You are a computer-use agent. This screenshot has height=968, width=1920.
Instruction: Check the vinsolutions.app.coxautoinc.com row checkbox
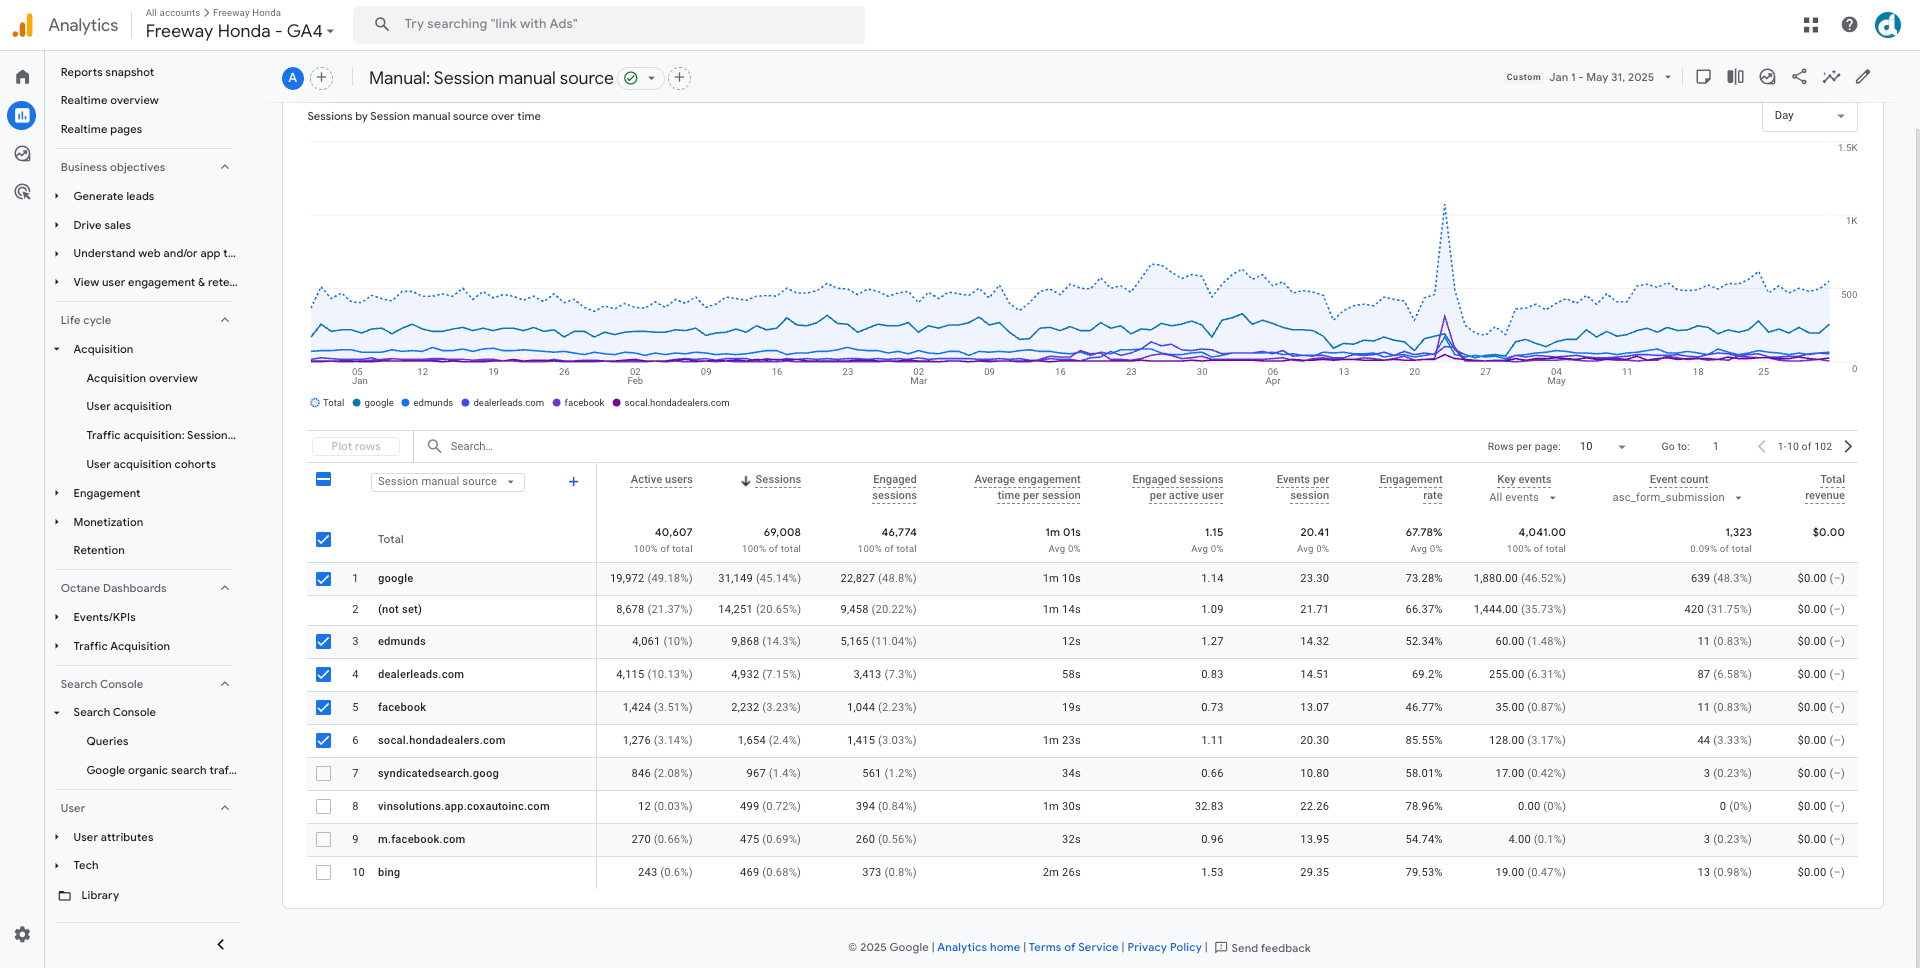click(x=323, y=807)
